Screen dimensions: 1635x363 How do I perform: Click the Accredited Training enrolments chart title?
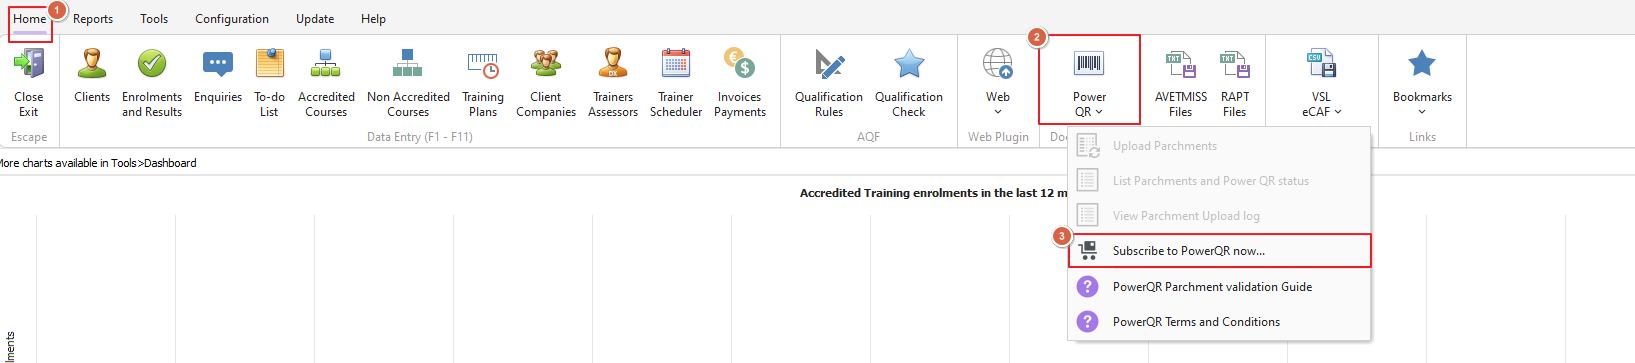coord(933,193)
